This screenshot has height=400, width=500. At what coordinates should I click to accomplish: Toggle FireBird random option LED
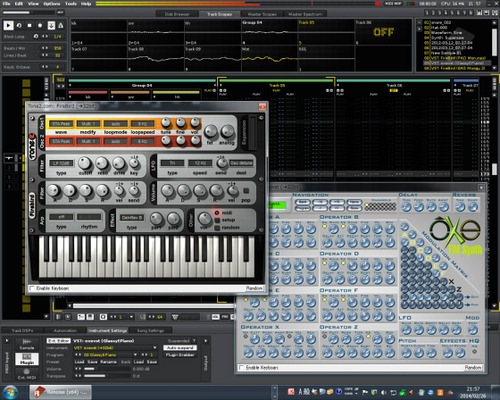click(217, 228)
